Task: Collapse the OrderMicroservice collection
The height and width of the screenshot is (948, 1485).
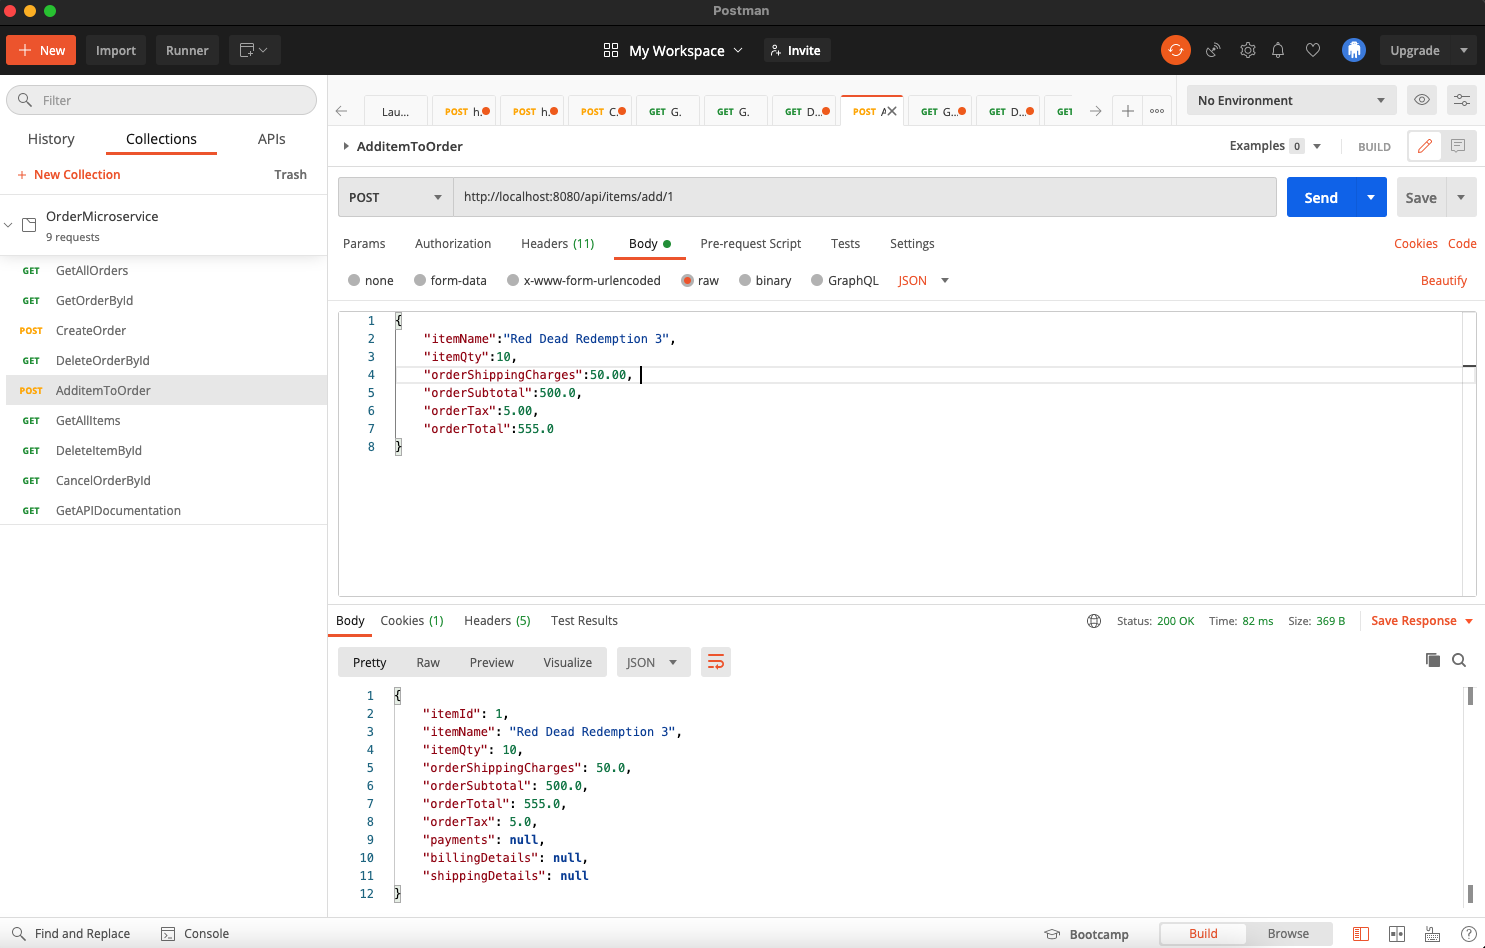Action: click(x=8, y=225)
